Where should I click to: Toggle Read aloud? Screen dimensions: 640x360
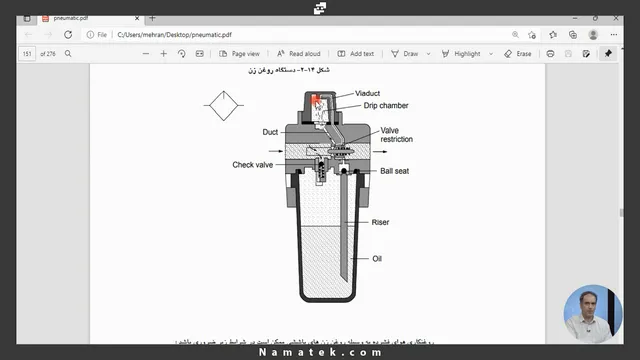tap(299, 54)
